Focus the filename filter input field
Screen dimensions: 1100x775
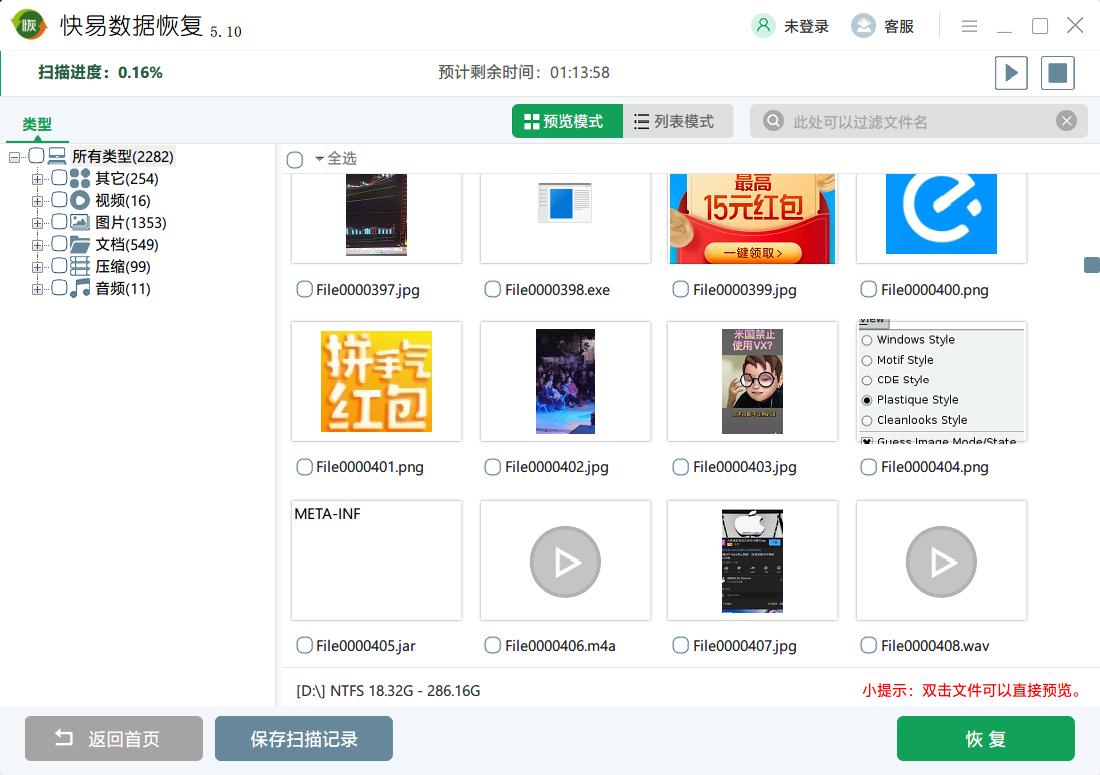[x=919, y=122]
